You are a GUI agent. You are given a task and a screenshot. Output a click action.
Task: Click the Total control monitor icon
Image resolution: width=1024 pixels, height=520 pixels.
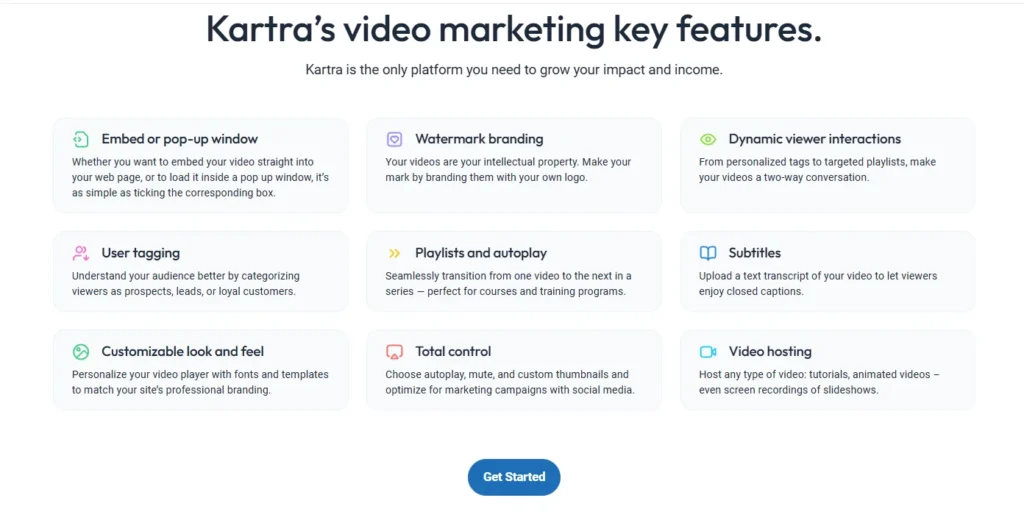[x=394, y=352]
